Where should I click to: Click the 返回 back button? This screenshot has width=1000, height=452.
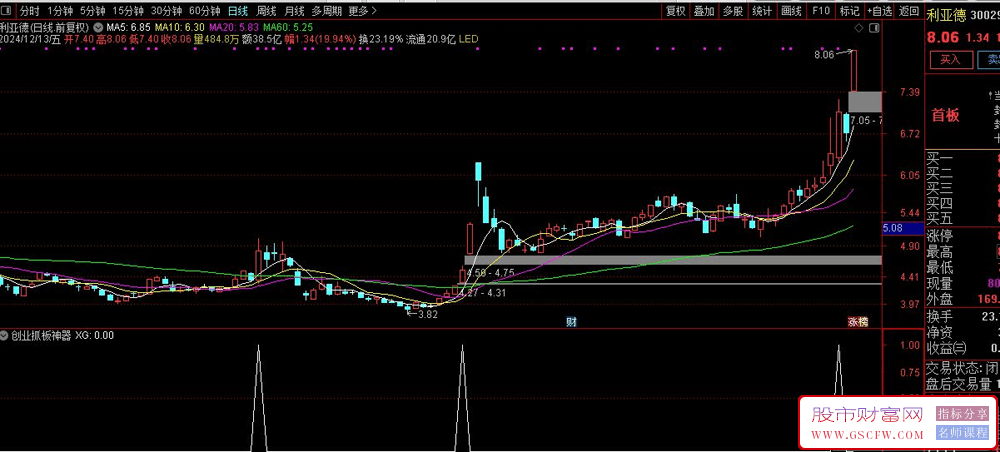(x=908, y=11)
